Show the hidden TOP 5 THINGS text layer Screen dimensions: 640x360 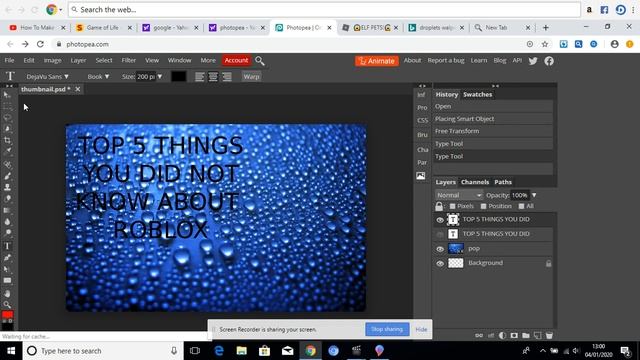tap(440, 234)
